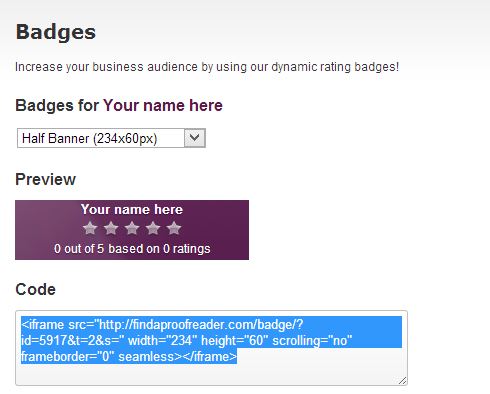Click the width and height code line

(x=187, y=340)
